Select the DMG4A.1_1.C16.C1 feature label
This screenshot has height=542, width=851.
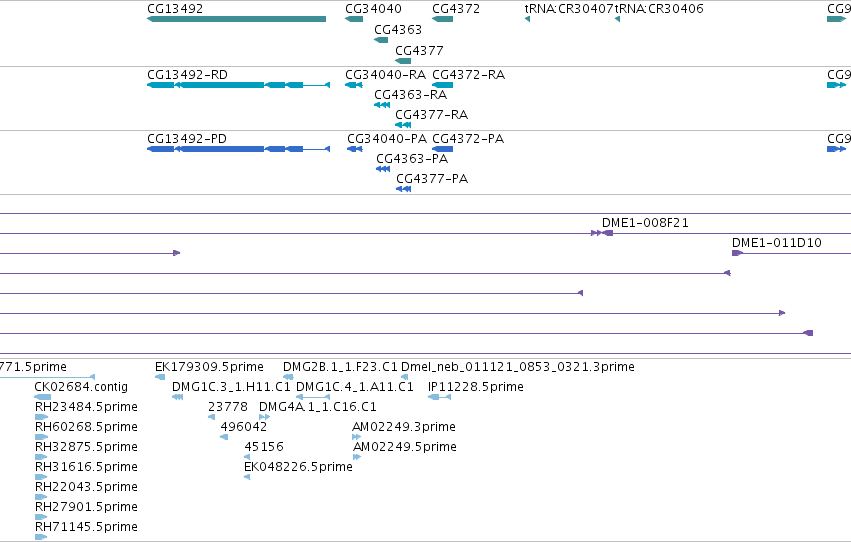pyautogui.click(x=317, y=407)
